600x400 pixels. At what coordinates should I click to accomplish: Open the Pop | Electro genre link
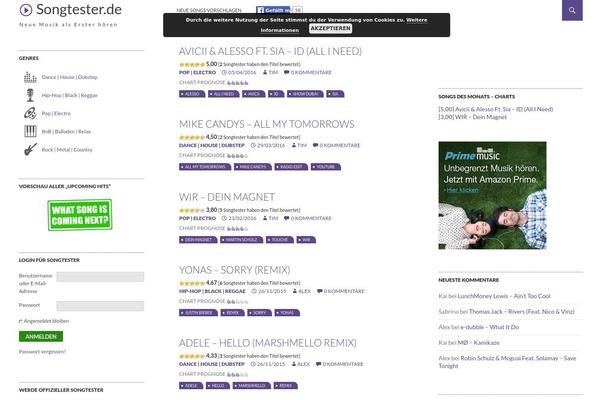pyautogui.click(x=56, y=113)
